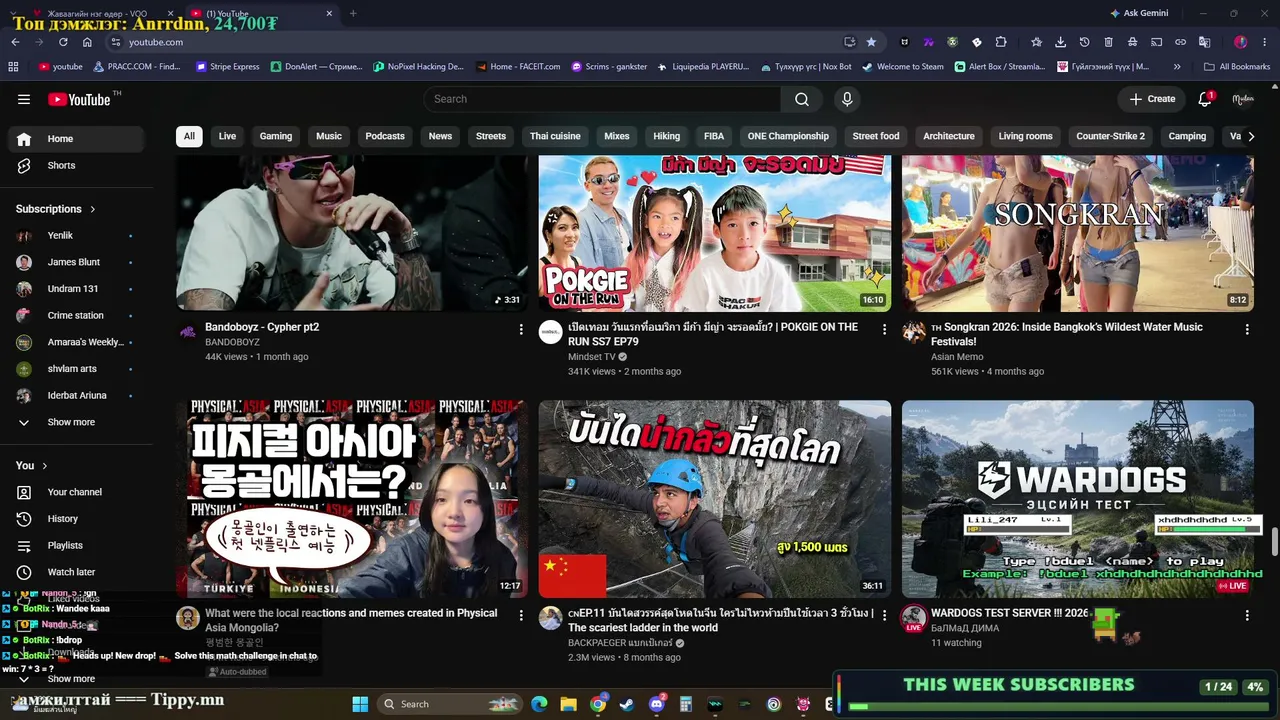The height and width of the screenshot is (720, 1280).
Task: Open the PRACC.COM bookmark
Action: pyautogui.click(x=137, y=67)
